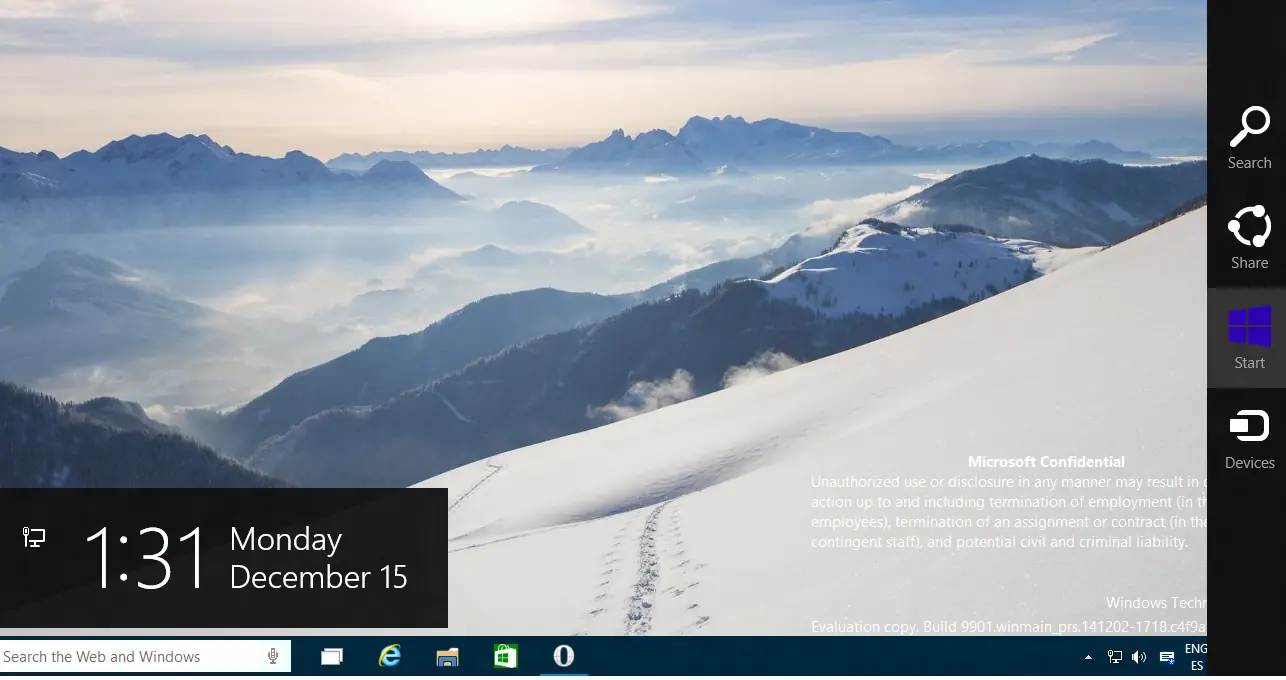
Task: Open File Explorer from the taskbar
Action: pyautogui.click(x=448, y=656)
